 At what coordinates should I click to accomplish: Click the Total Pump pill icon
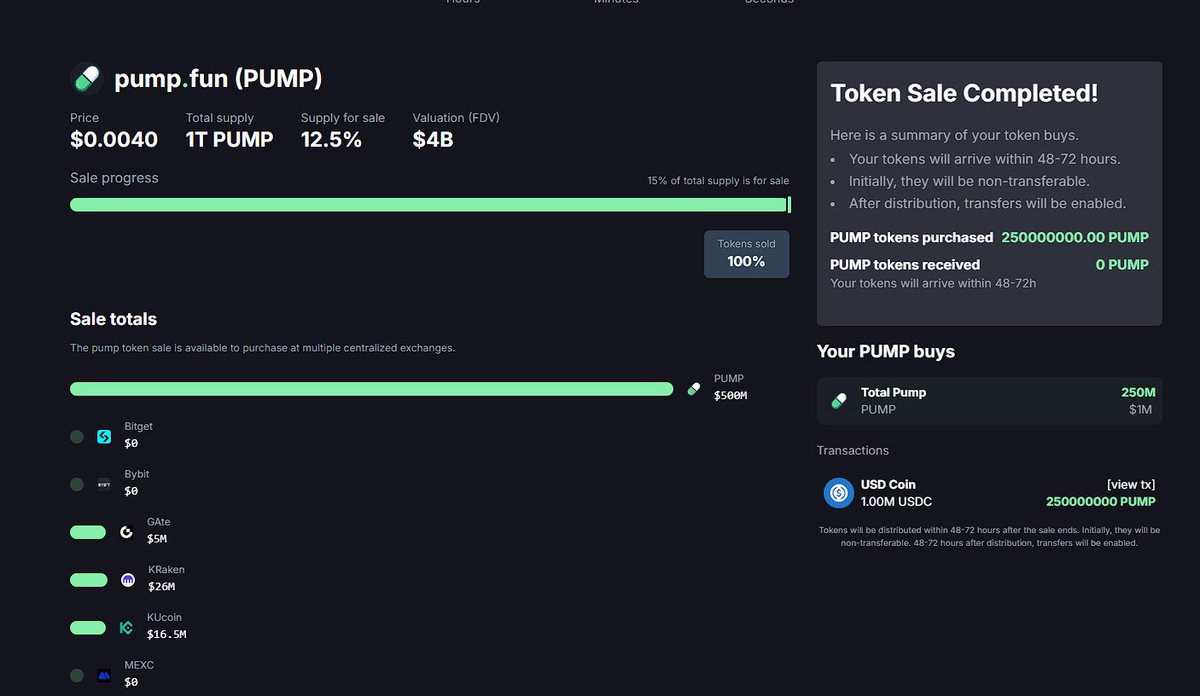(x=838, y=399)
